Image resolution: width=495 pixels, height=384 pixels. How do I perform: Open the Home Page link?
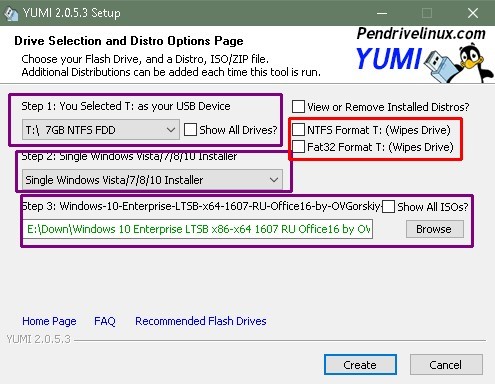[x=49, y=321]
